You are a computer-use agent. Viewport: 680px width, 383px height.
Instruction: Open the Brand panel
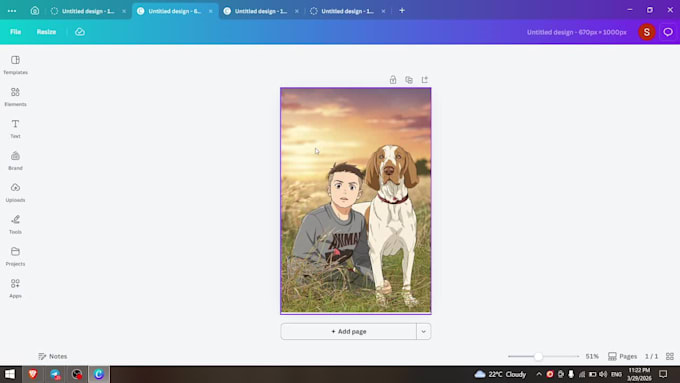tap(15, 160)
